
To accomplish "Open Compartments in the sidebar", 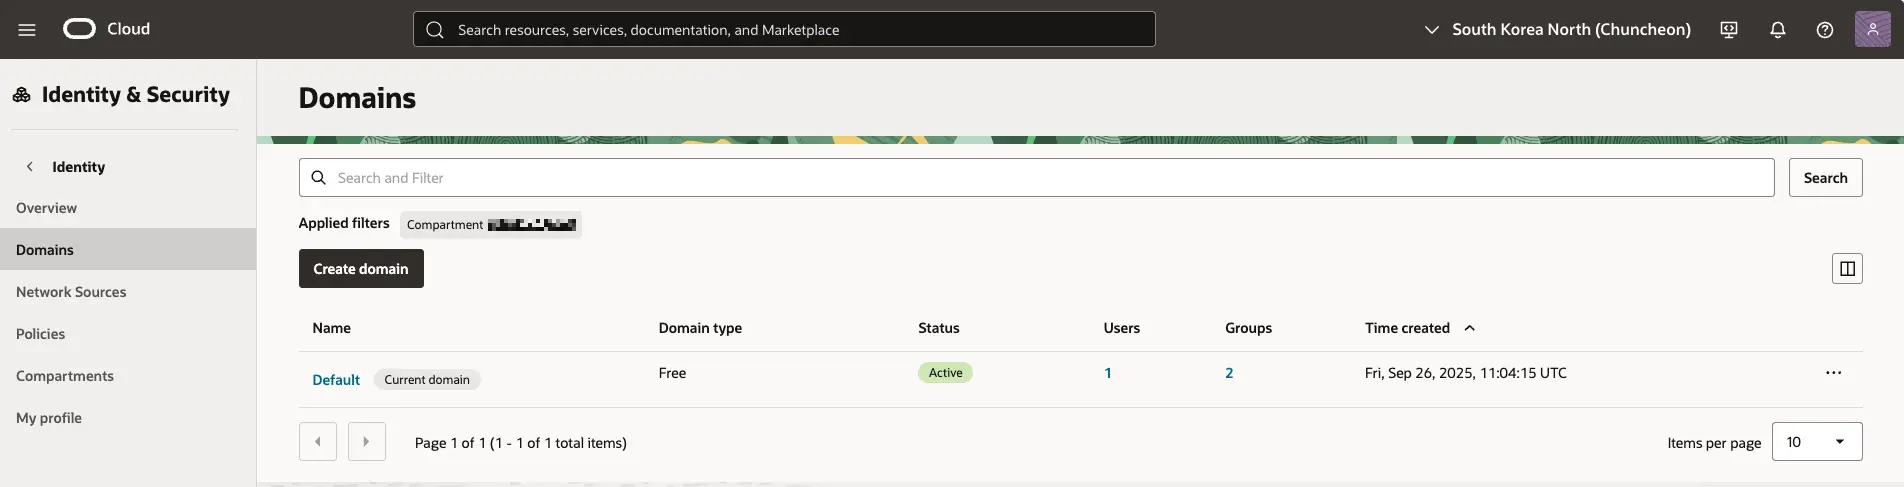I will coord(128,376).
